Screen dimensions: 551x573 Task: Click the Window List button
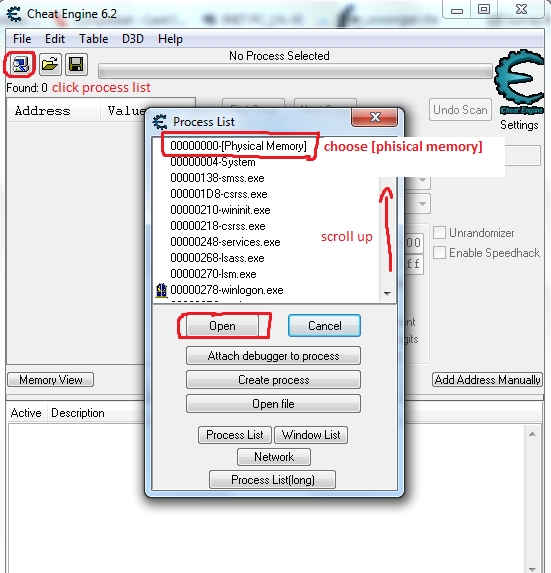coord(311,435)
